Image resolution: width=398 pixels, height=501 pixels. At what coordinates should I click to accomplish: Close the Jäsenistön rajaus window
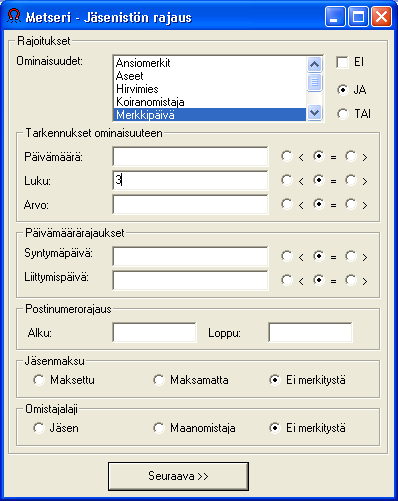(x=381, y=16)
